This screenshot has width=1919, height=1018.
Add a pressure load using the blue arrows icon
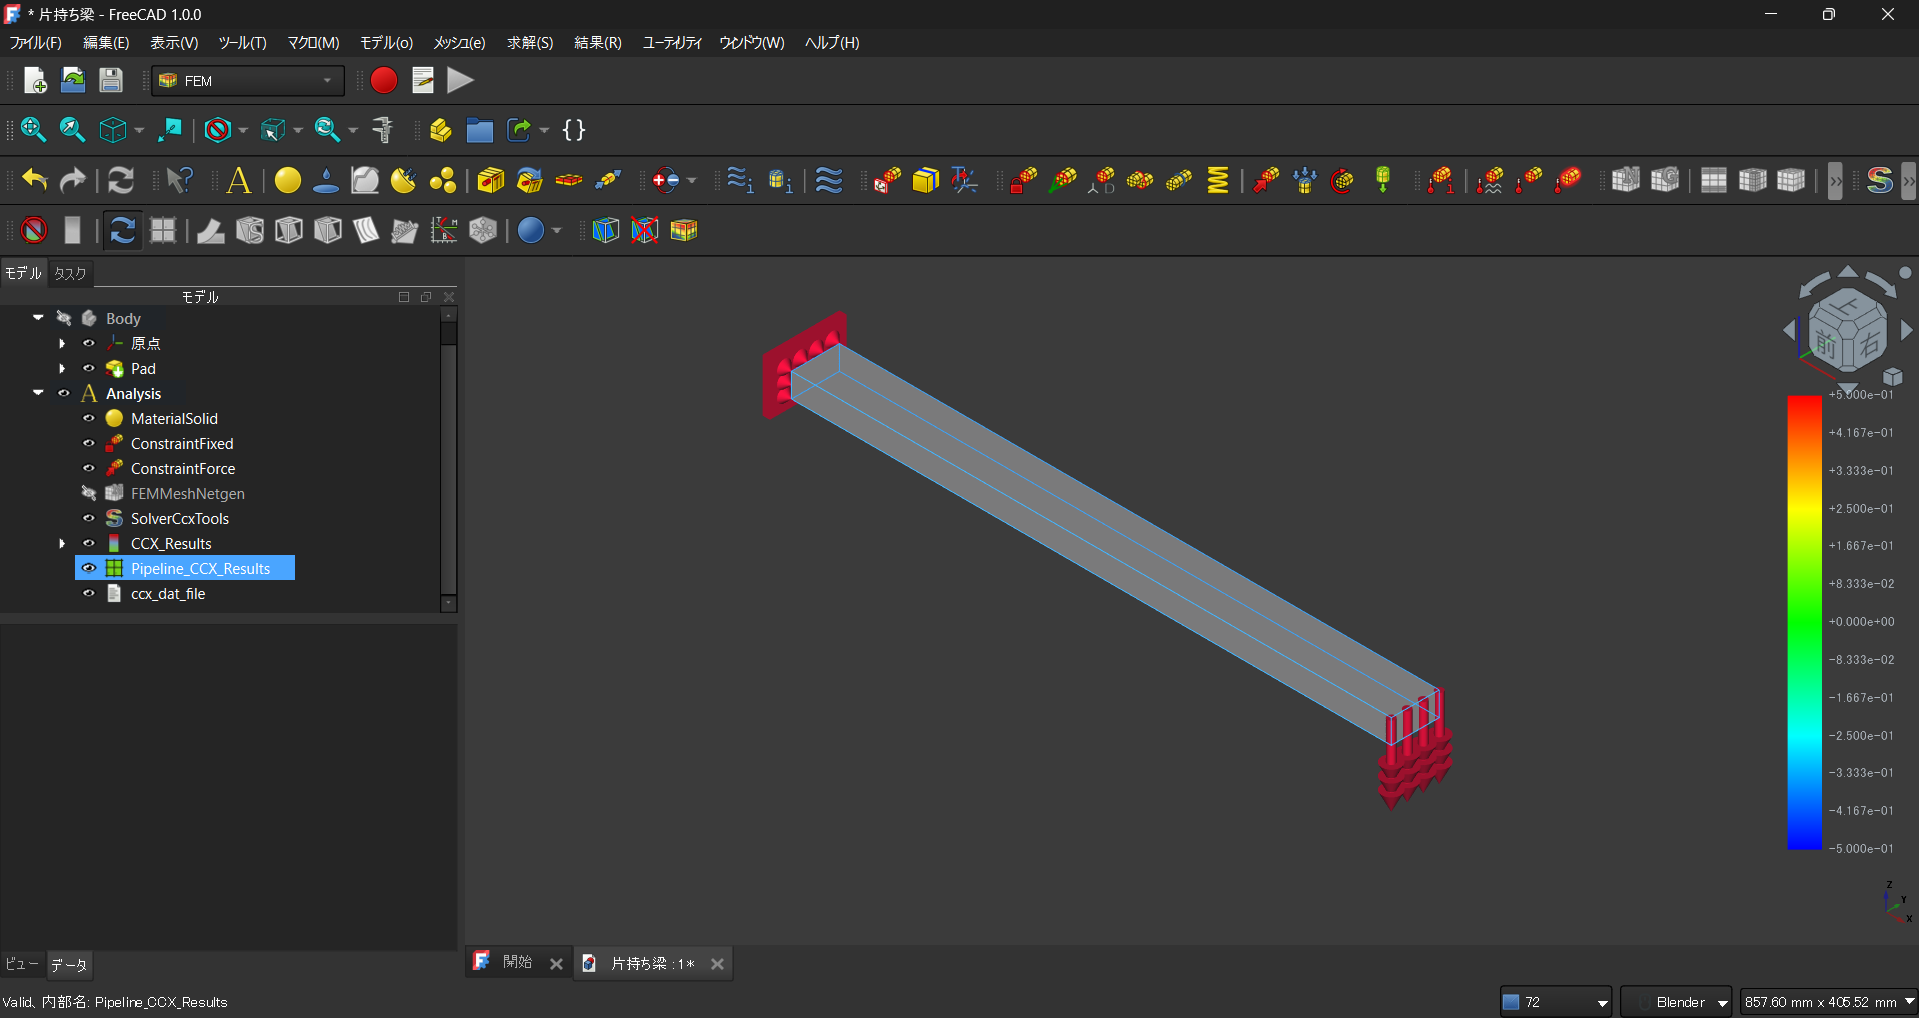tap(1305, 180)
